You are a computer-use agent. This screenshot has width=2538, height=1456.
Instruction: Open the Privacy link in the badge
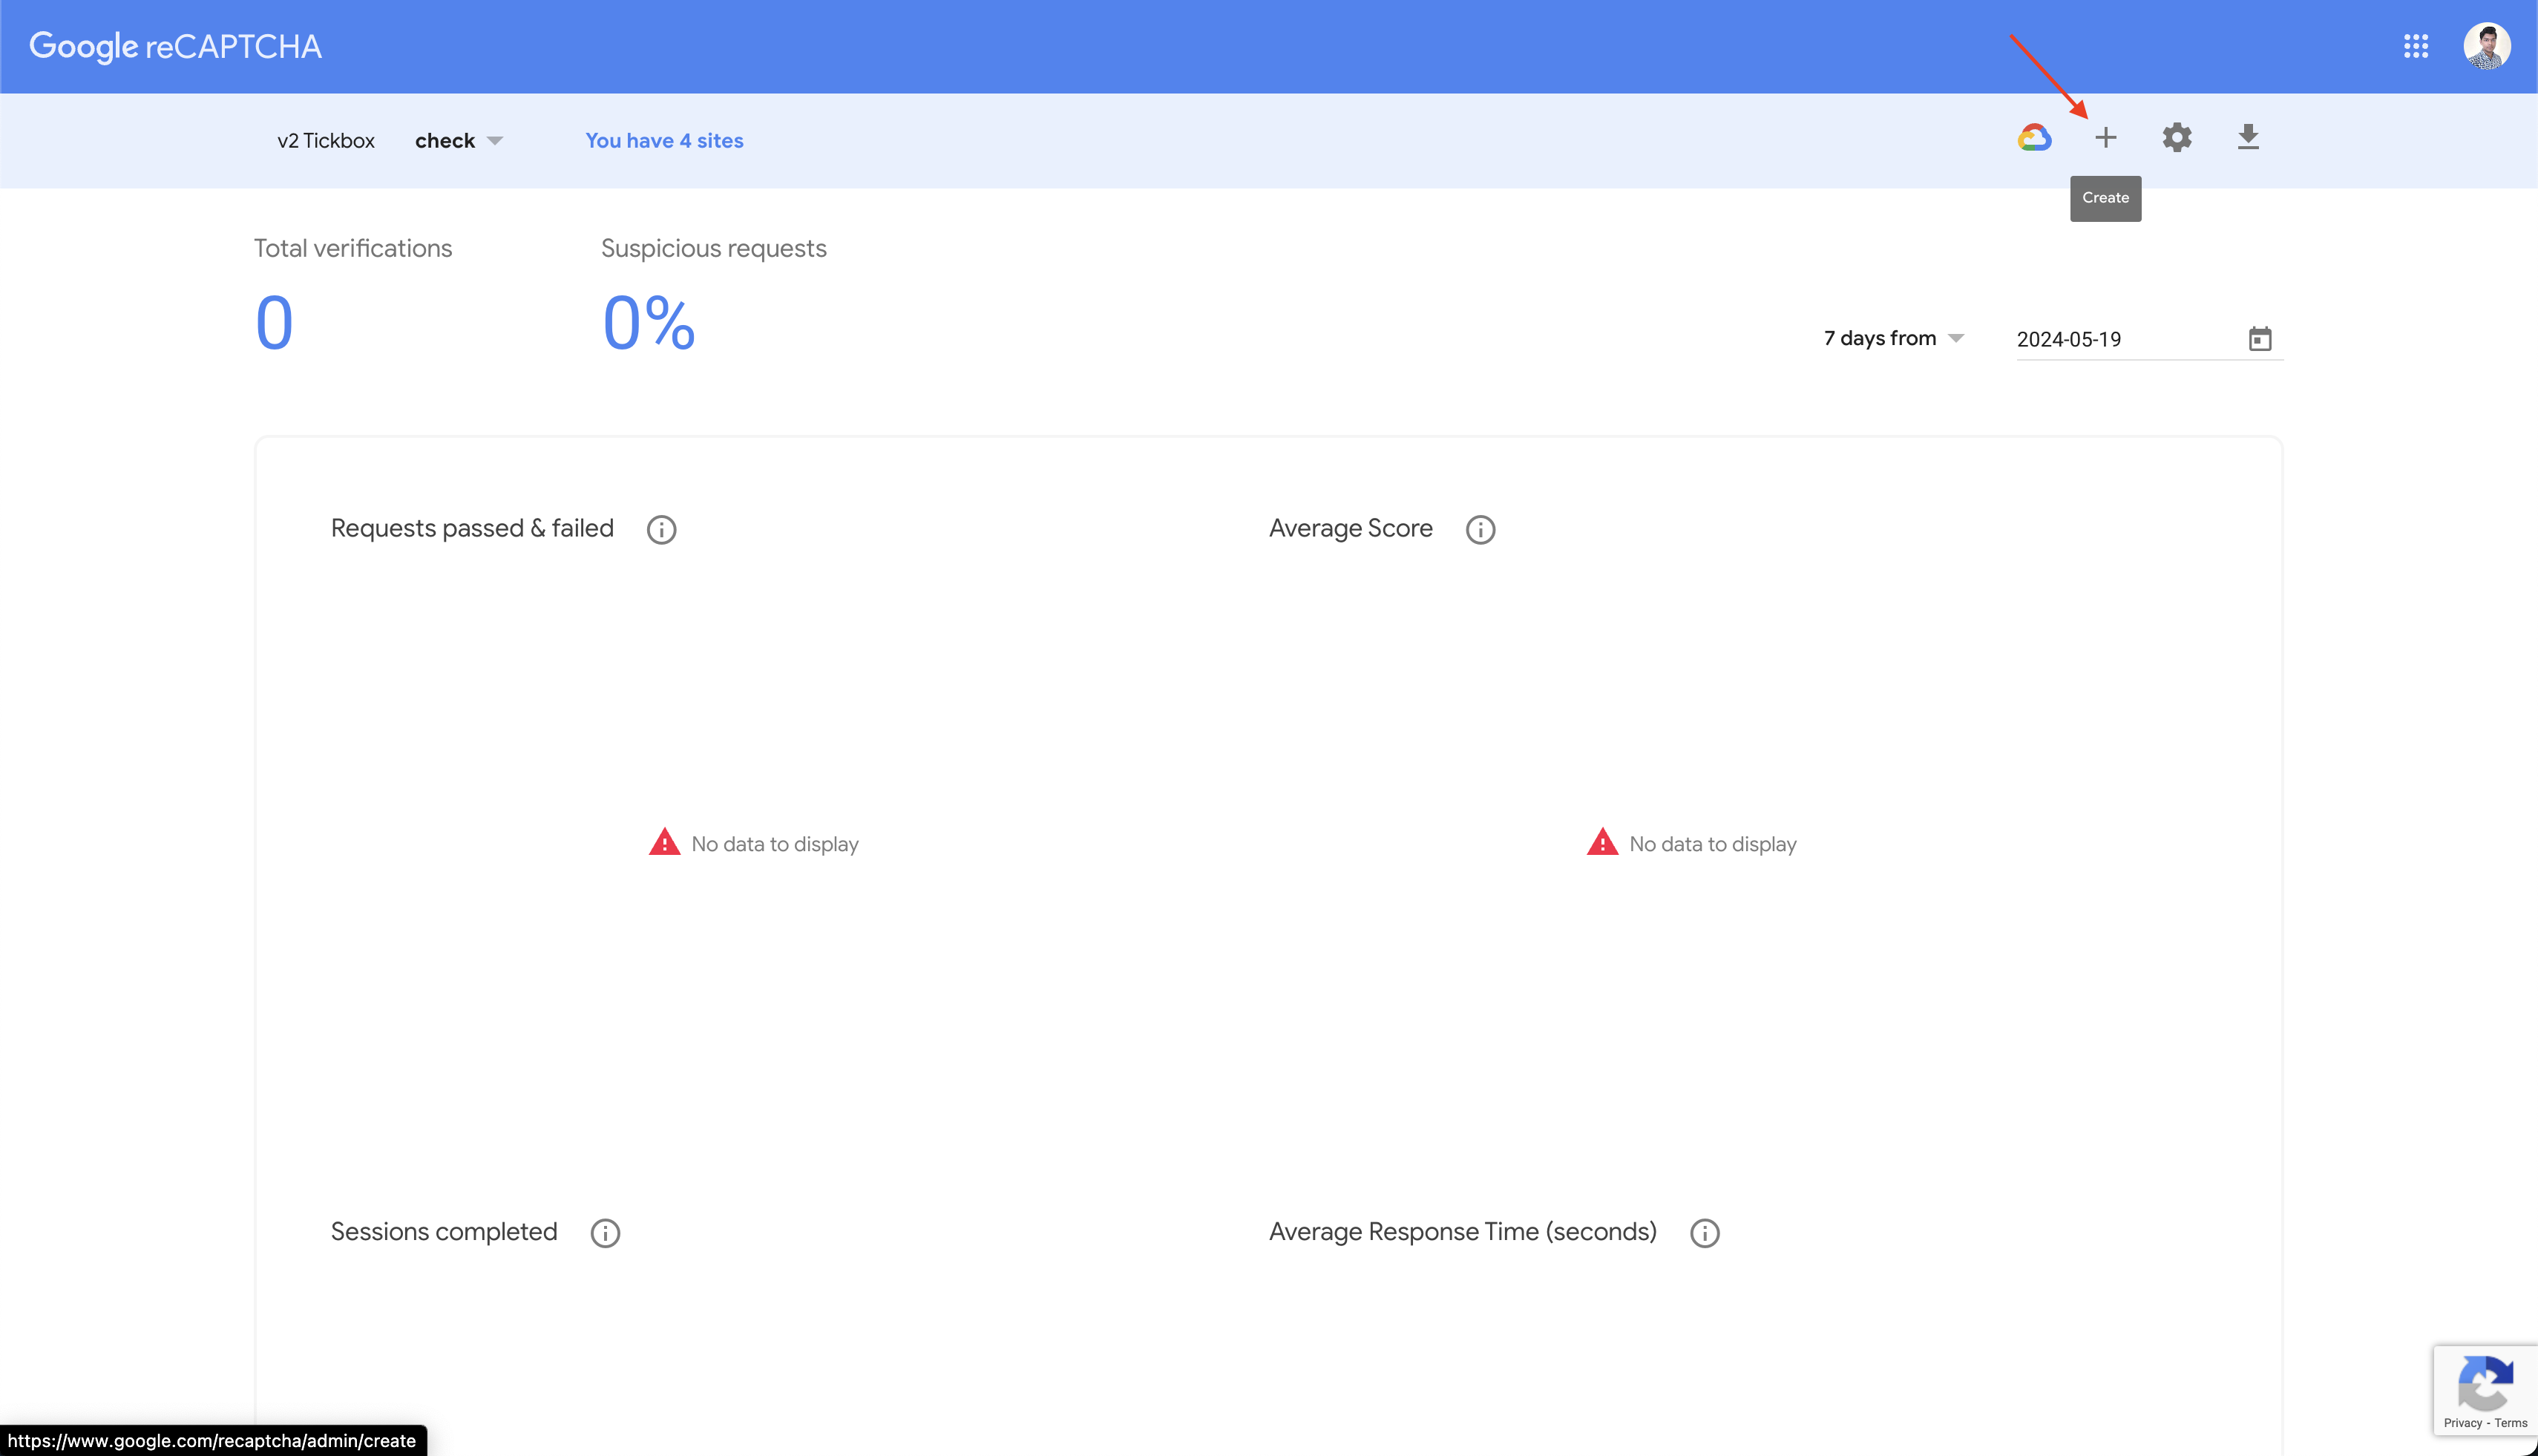2463,1423
